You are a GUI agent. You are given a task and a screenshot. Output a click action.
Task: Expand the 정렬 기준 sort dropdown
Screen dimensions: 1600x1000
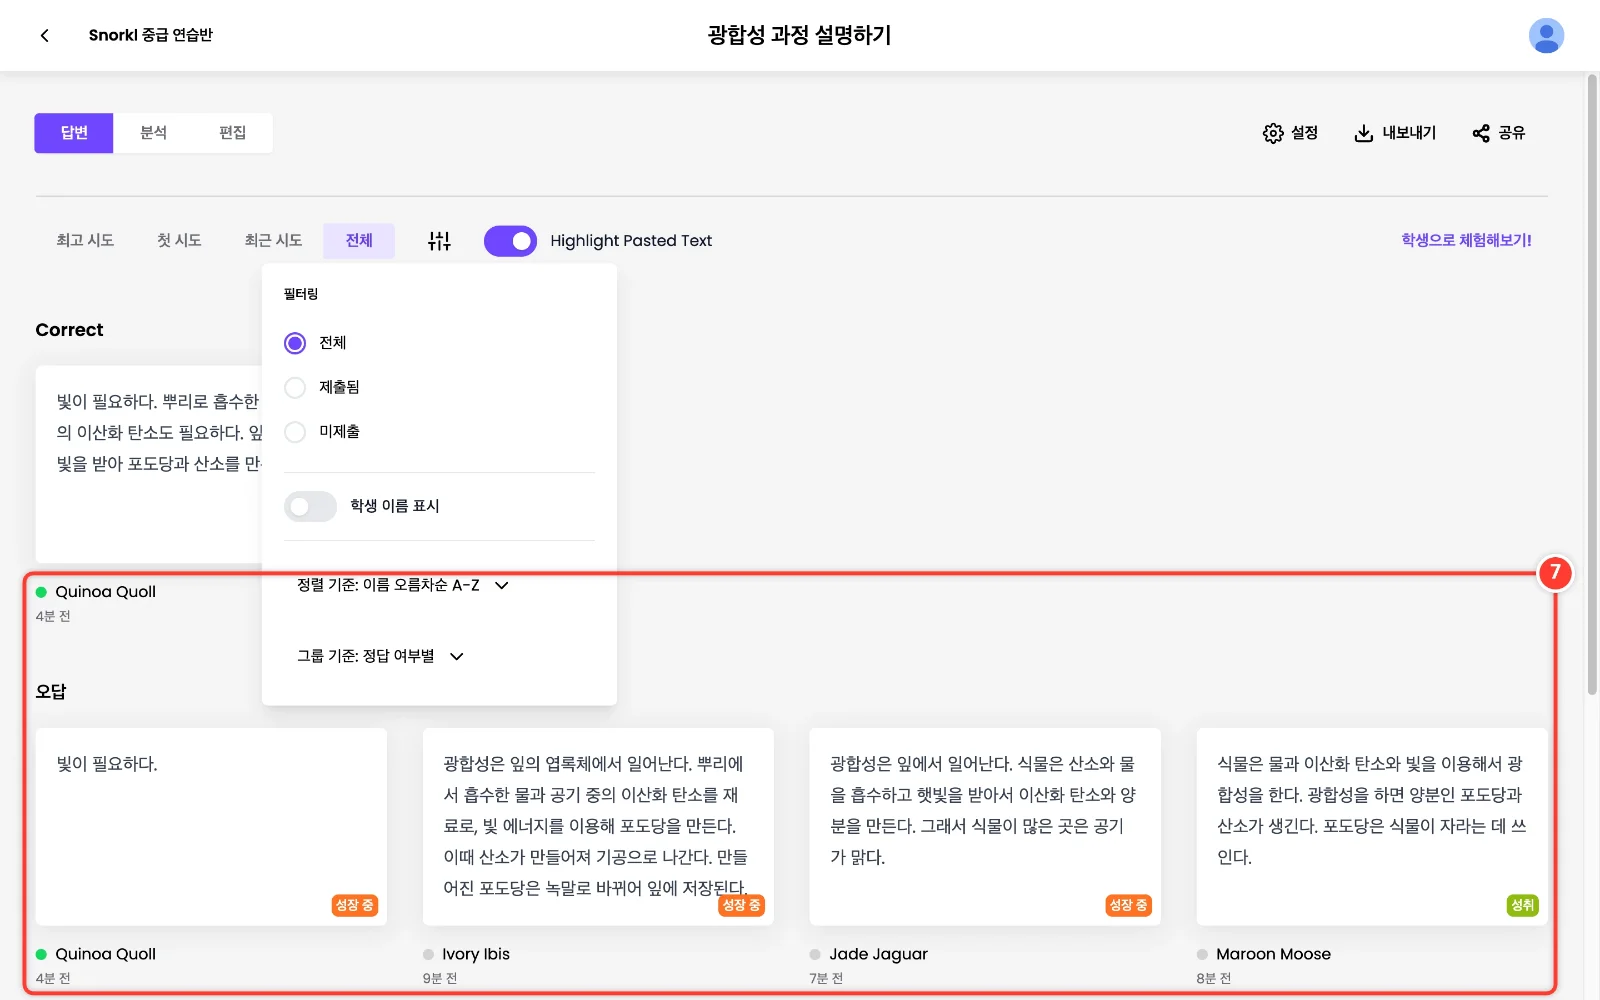403,585
